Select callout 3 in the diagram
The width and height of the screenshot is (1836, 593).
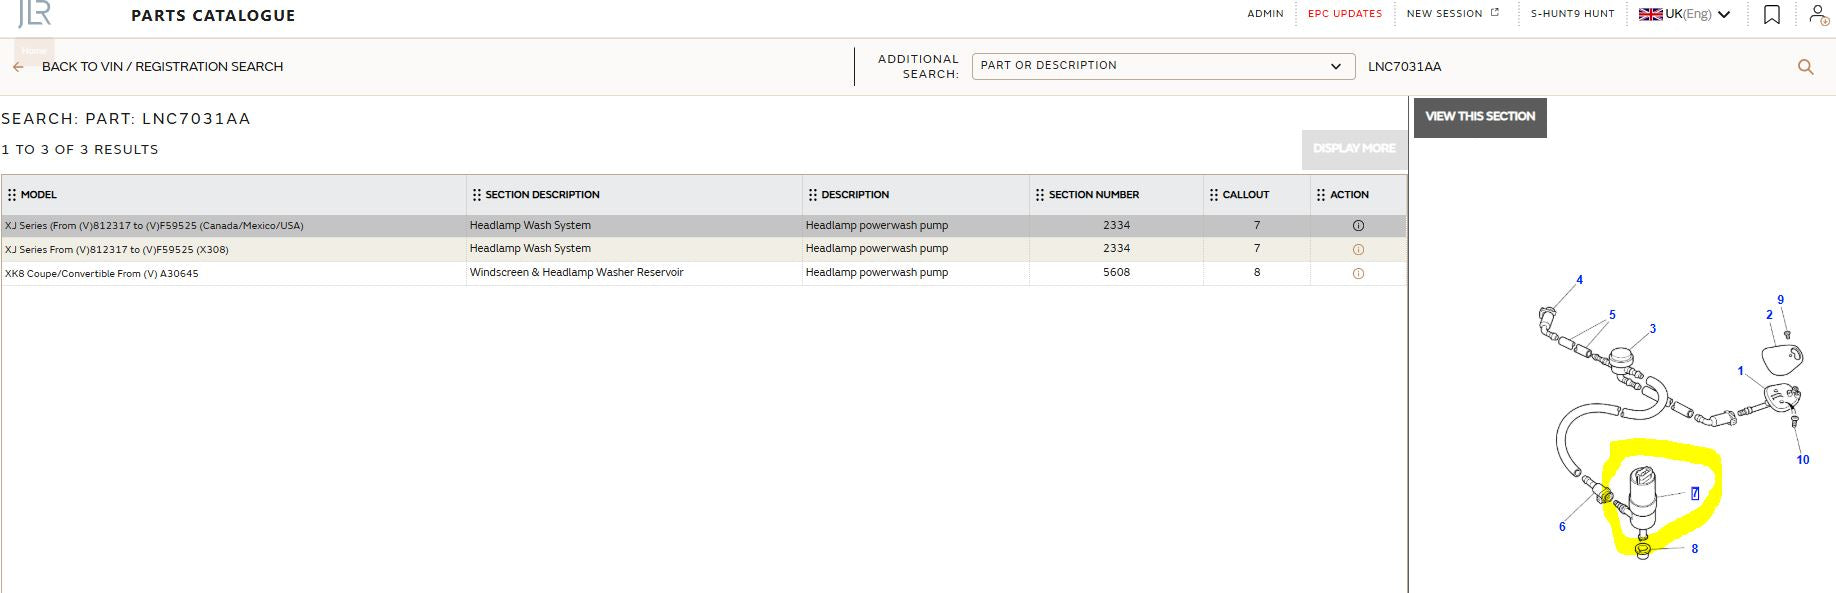(1653, 329)
